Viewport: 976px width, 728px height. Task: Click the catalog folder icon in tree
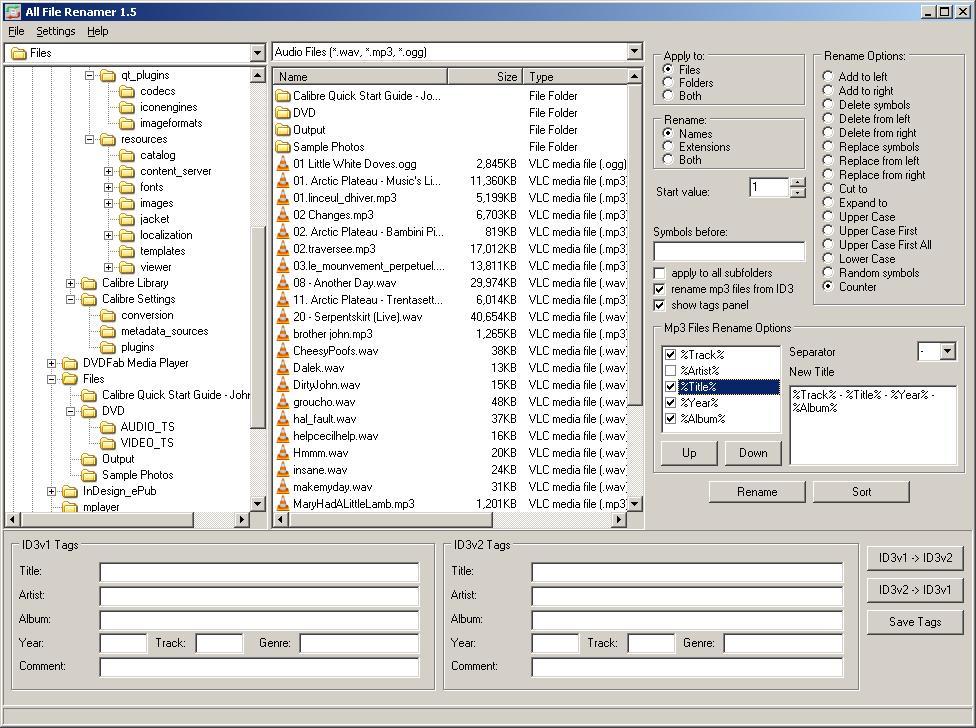pyautogui.click(x=127, y=155)
